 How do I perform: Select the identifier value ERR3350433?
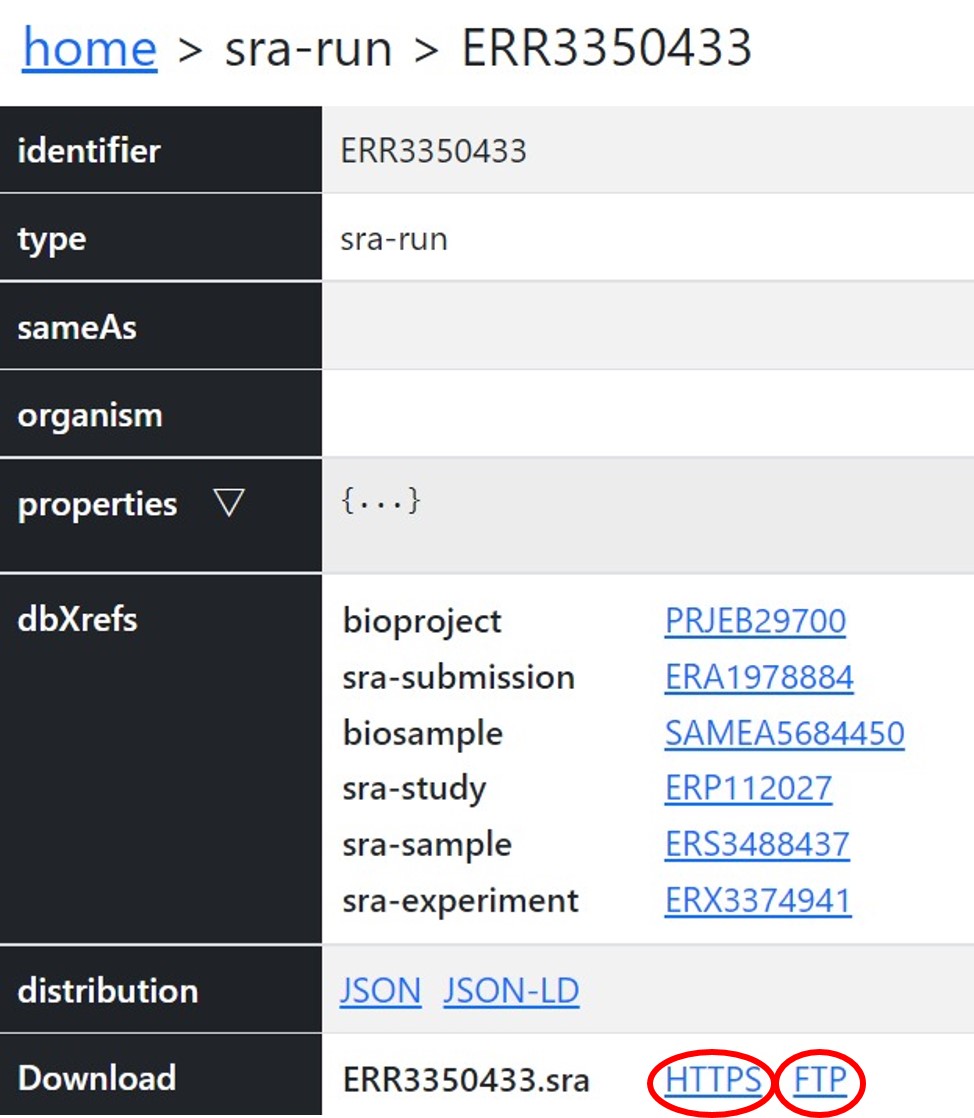pyautogui.click(x=434, y=151)
